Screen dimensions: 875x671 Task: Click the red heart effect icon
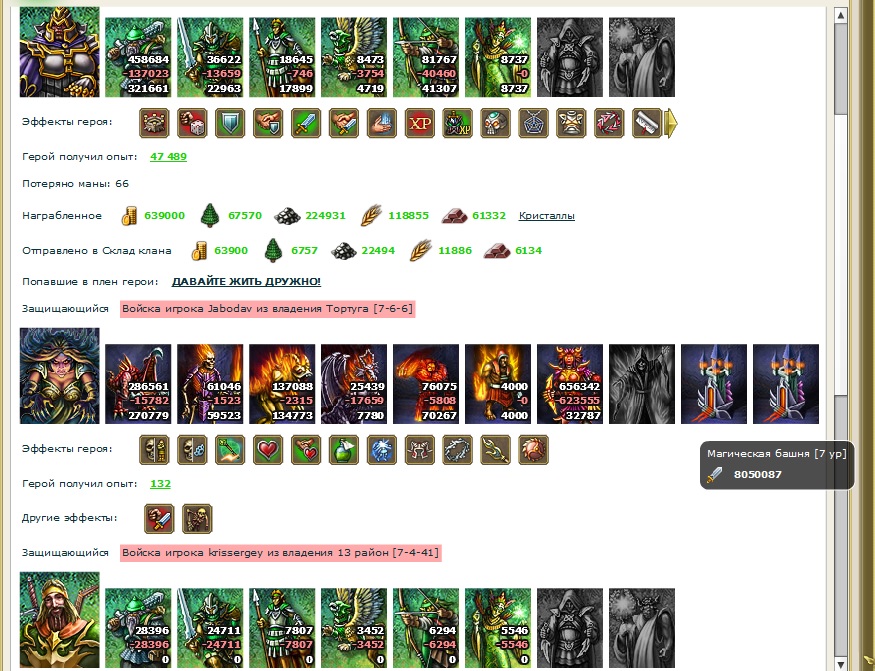[268, 450]
